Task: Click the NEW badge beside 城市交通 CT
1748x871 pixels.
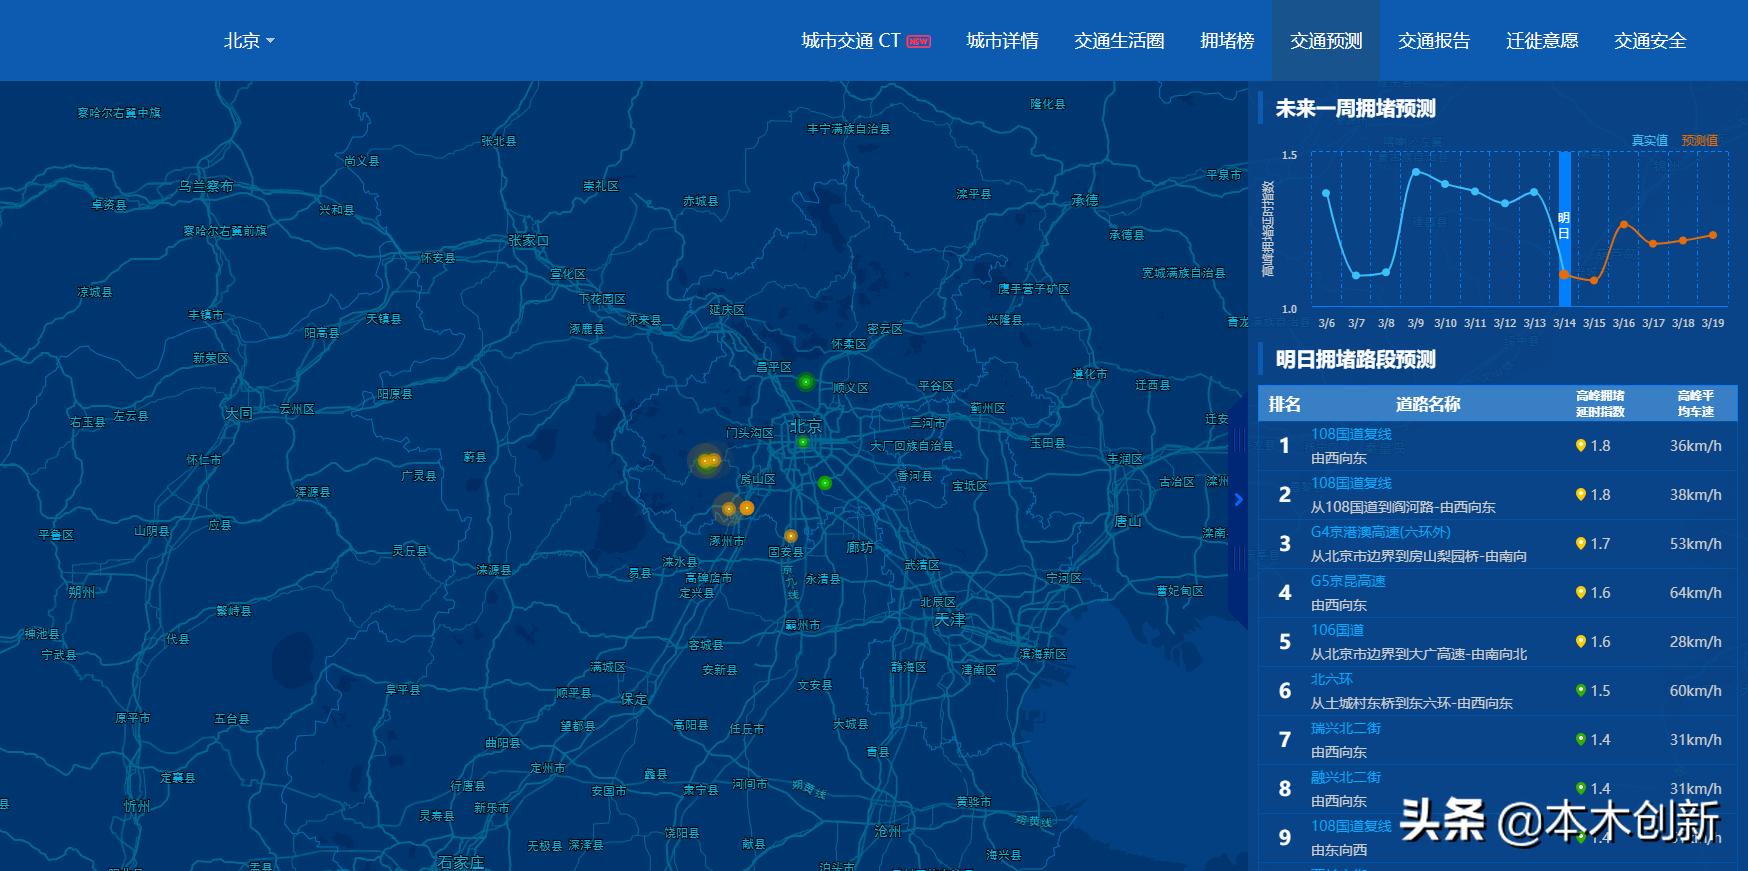Action: (x=918, y=41)
